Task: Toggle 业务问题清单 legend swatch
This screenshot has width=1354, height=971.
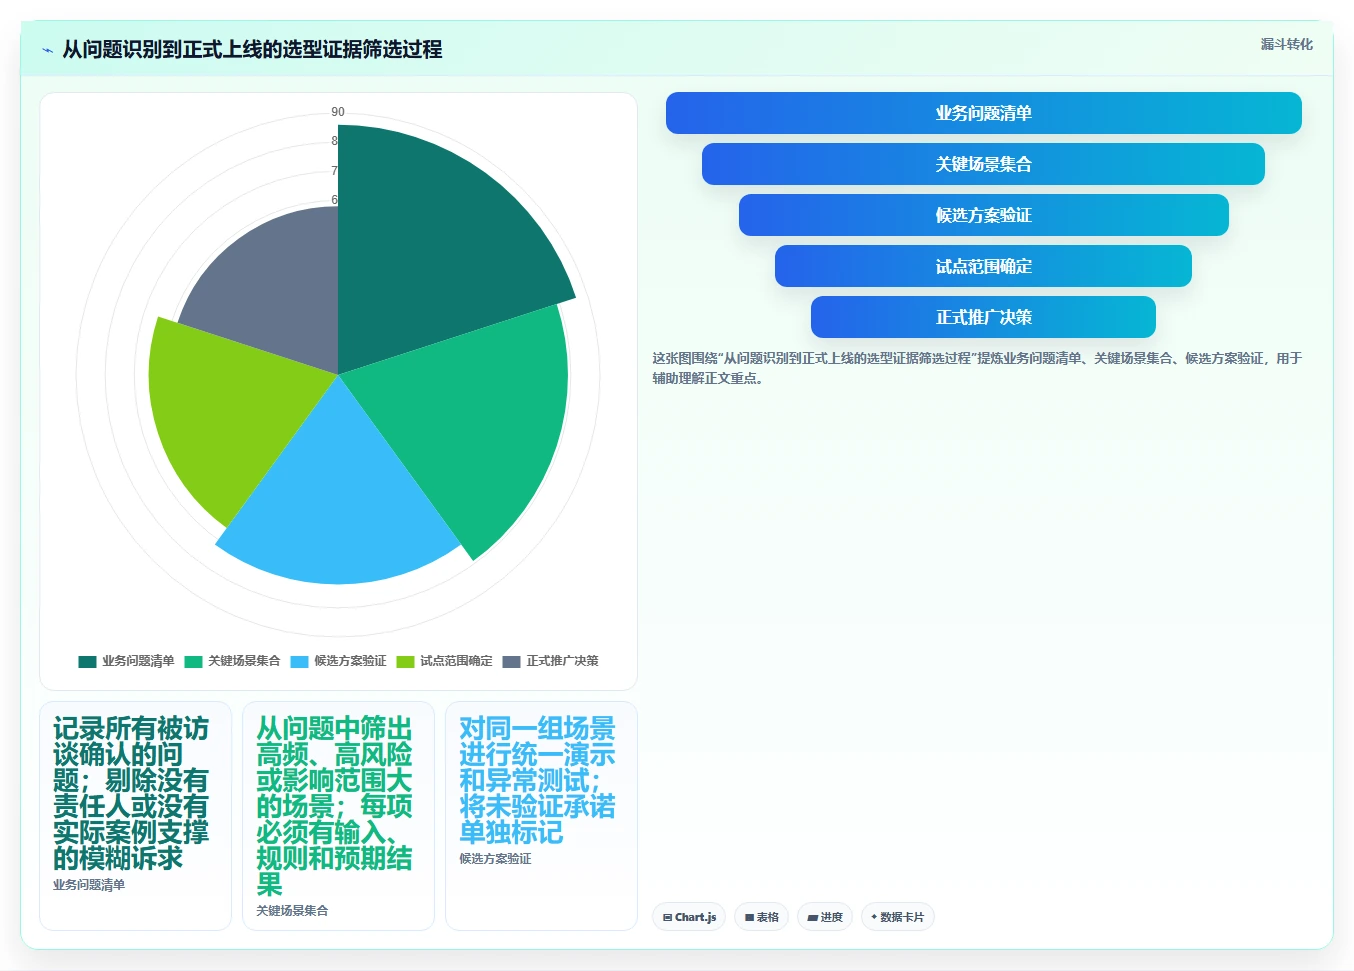Action: [x=87, y=661]
